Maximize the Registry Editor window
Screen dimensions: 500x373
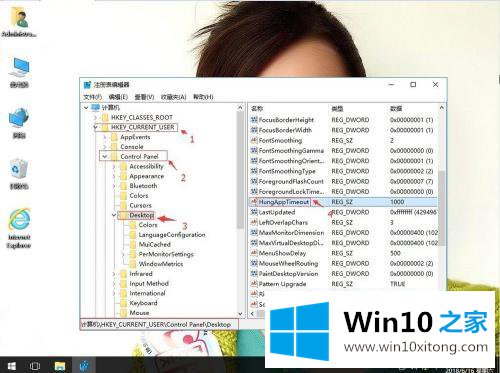click(413, 85)
